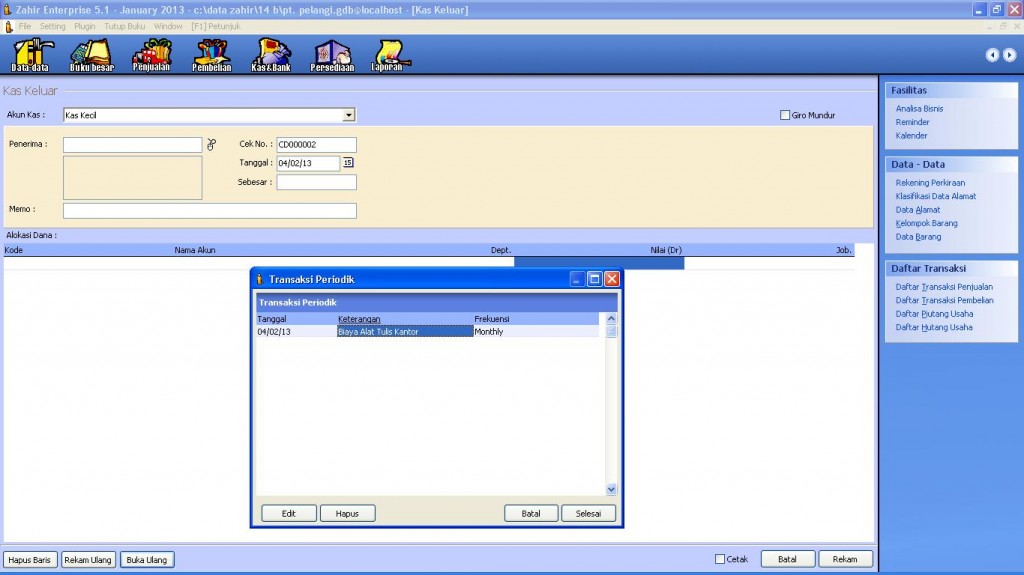This screenshot has height=575, width=1024.
Task: Open the Penjualan module icon
Action: tap(152, 55)
